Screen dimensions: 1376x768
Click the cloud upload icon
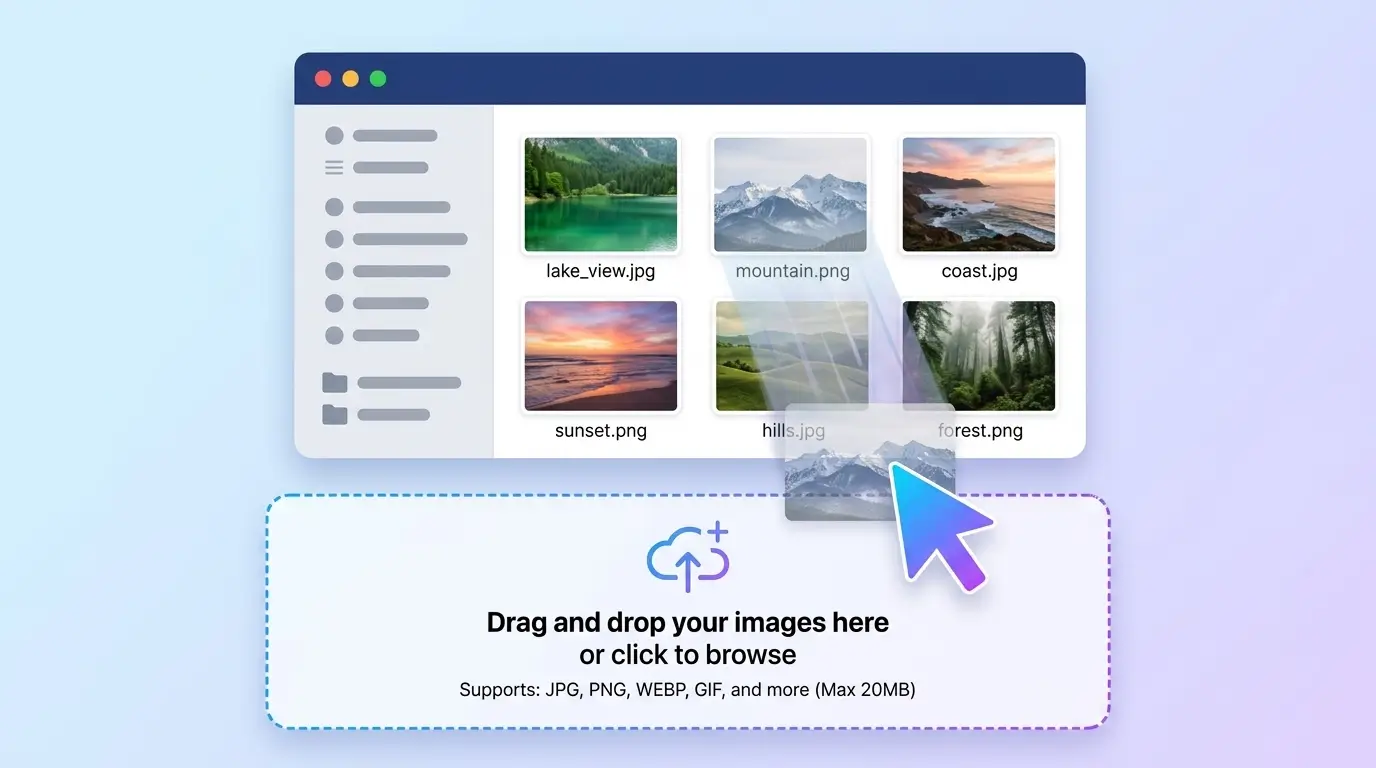click(x=688, y=558)
